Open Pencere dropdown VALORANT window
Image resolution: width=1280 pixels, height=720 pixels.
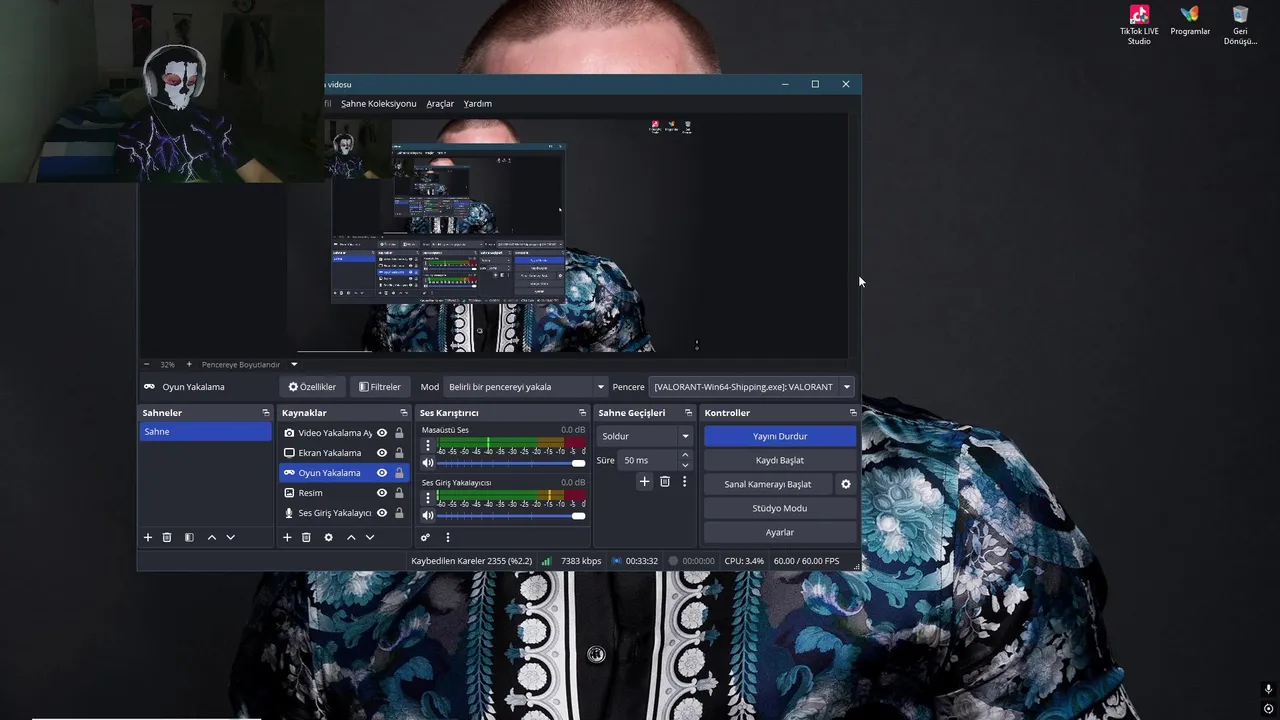(752, 387)
